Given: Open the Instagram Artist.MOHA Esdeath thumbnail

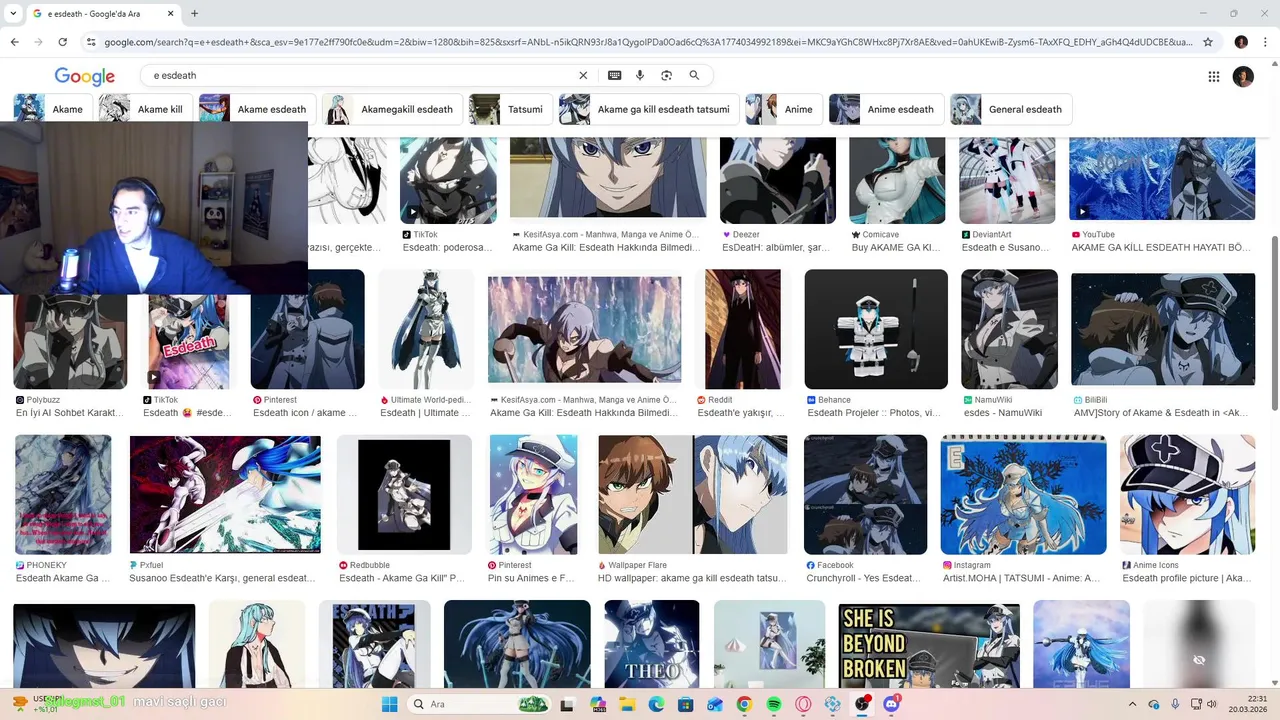Looking at the screenshot, I should pos(1023,495).
